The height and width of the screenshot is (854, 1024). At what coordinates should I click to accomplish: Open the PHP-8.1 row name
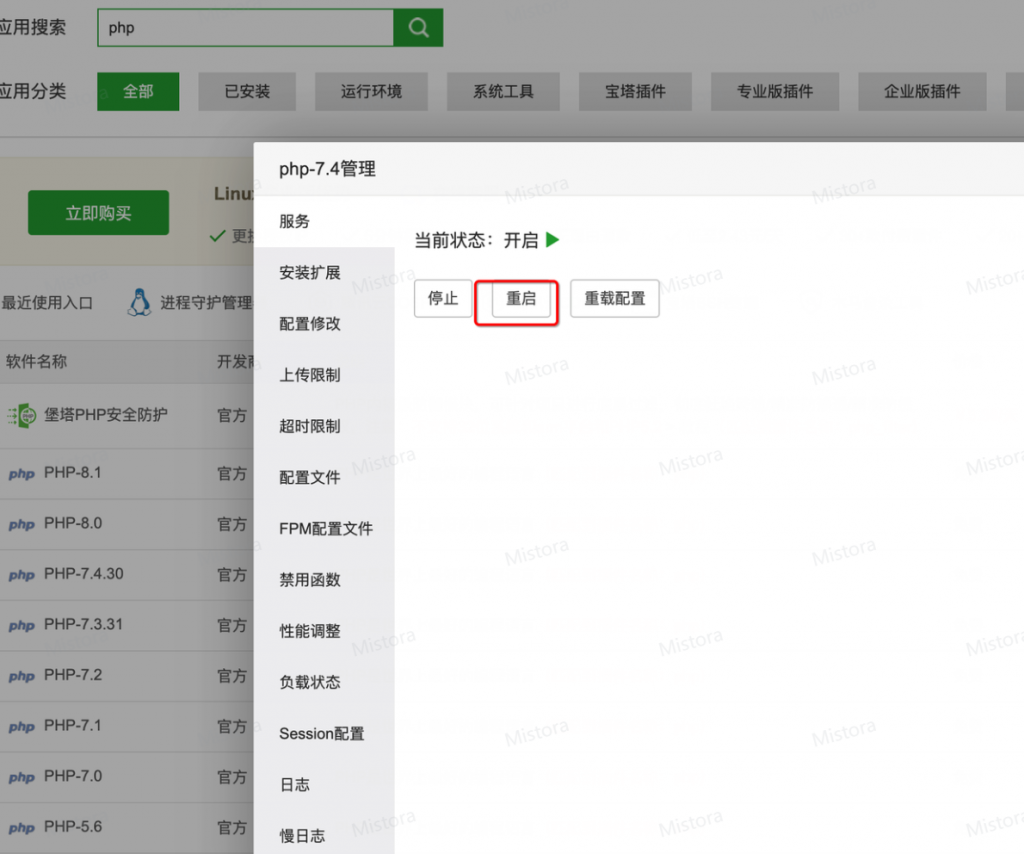point(72,473)
